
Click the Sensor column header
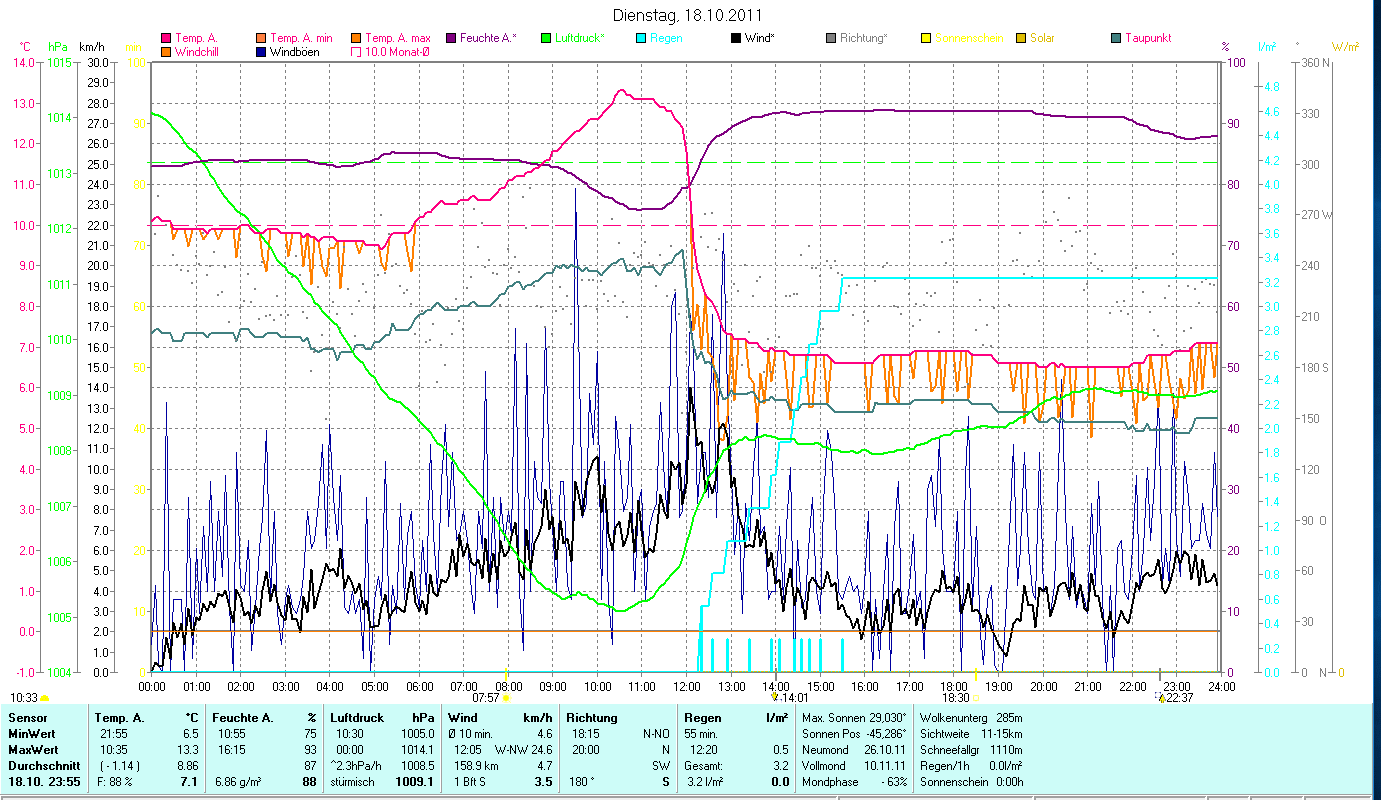[x=26, y=718]
